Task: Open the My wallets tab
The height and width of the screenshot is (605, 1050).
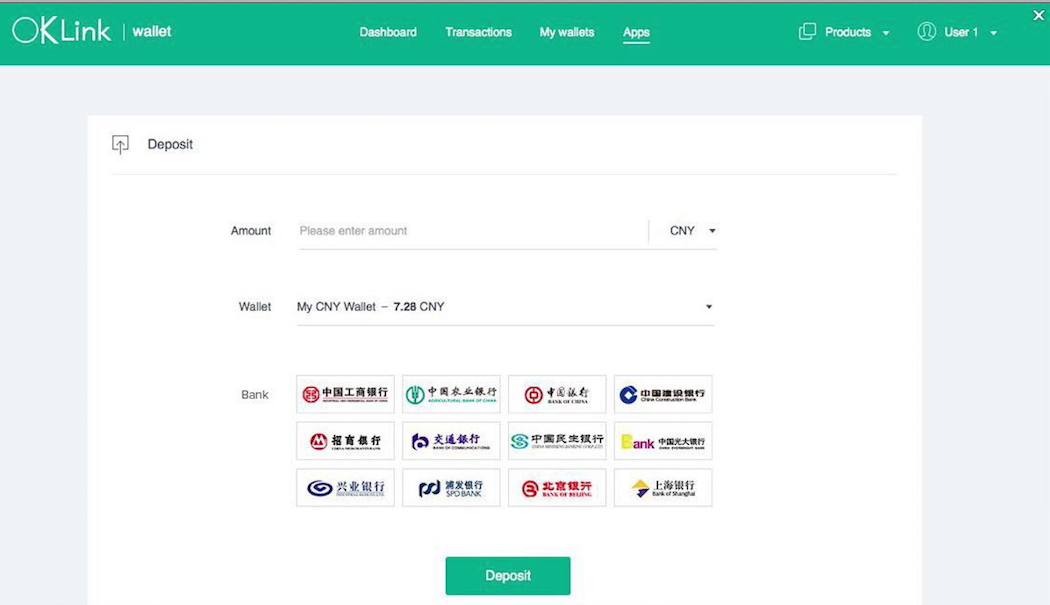Action: (567, 32)
